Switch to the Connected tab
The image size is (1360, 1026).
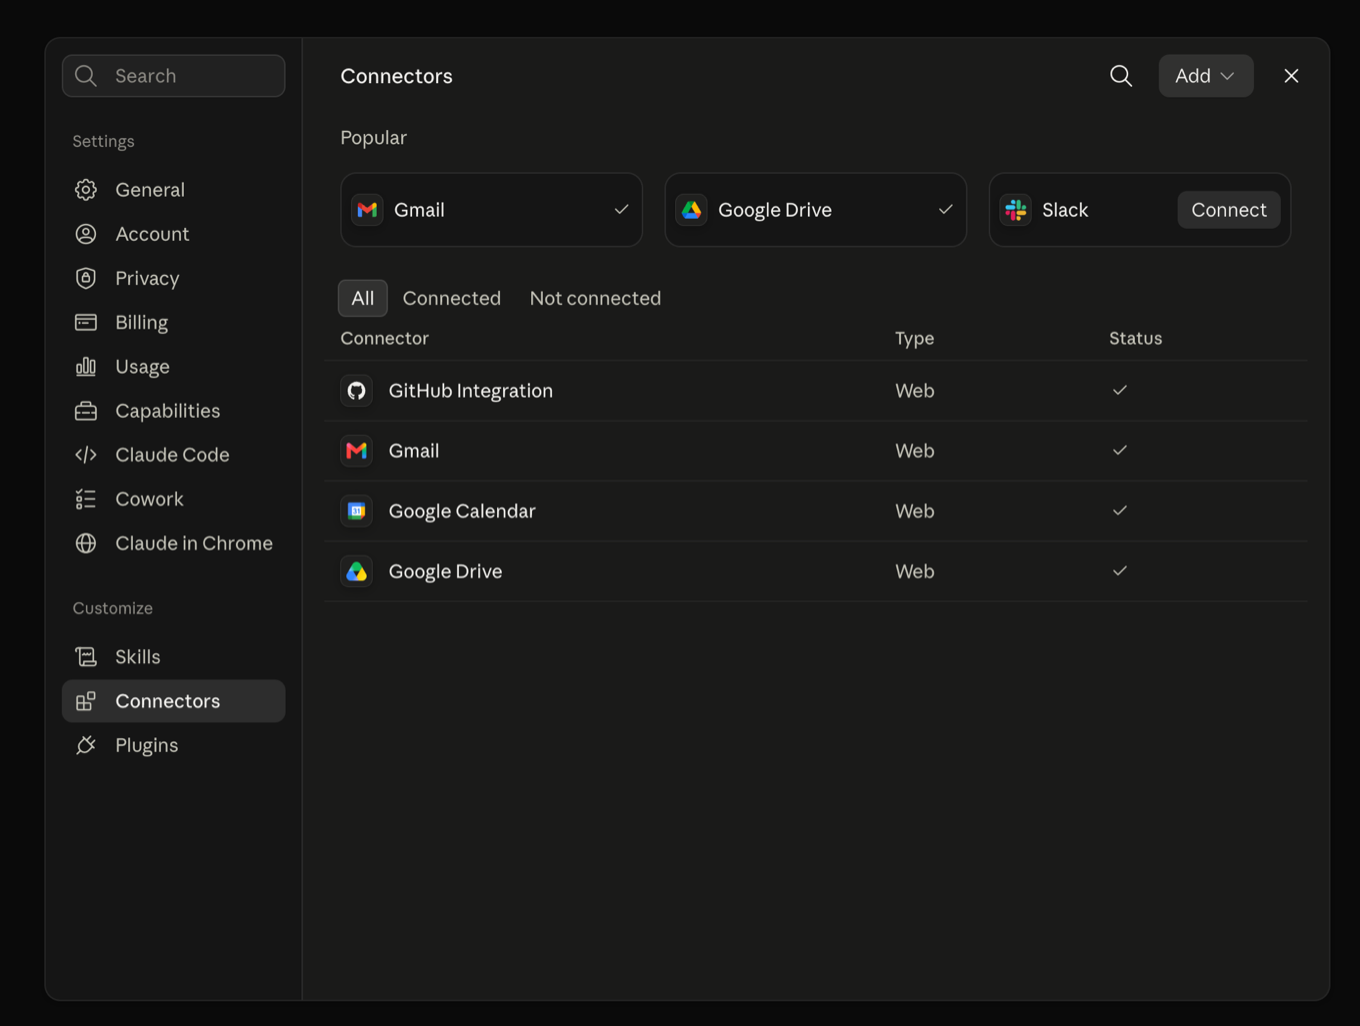coord(452,298)
